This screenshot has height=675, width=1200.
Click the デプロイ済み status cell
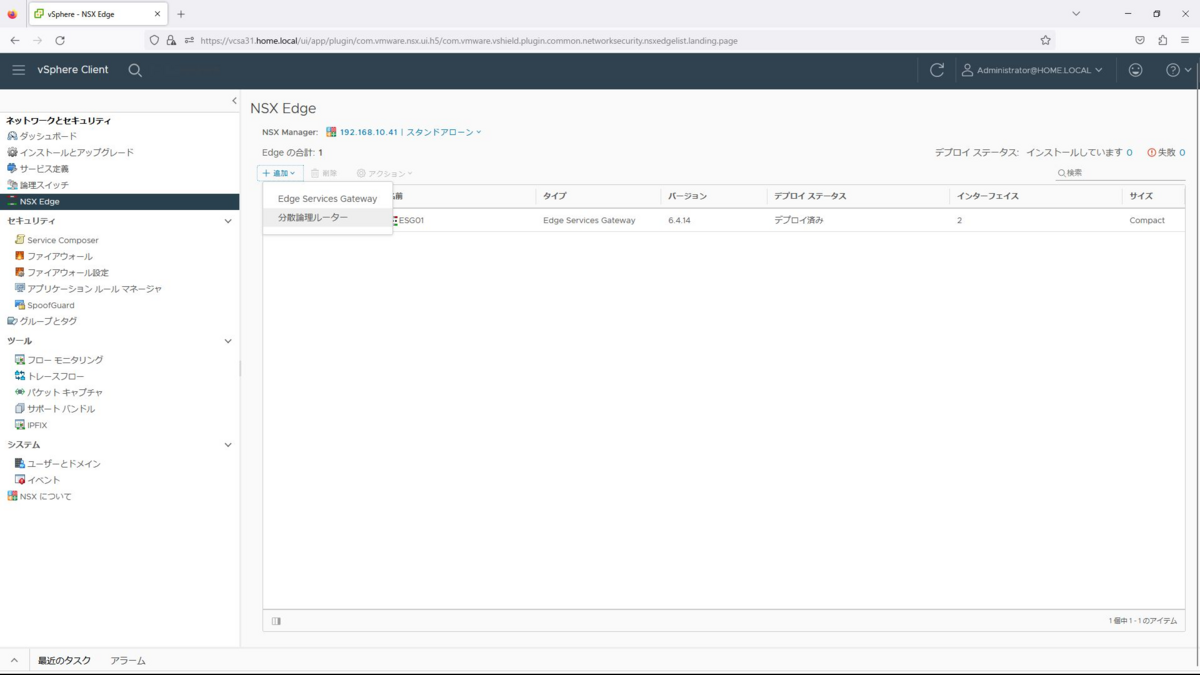[x=799, y=220]
